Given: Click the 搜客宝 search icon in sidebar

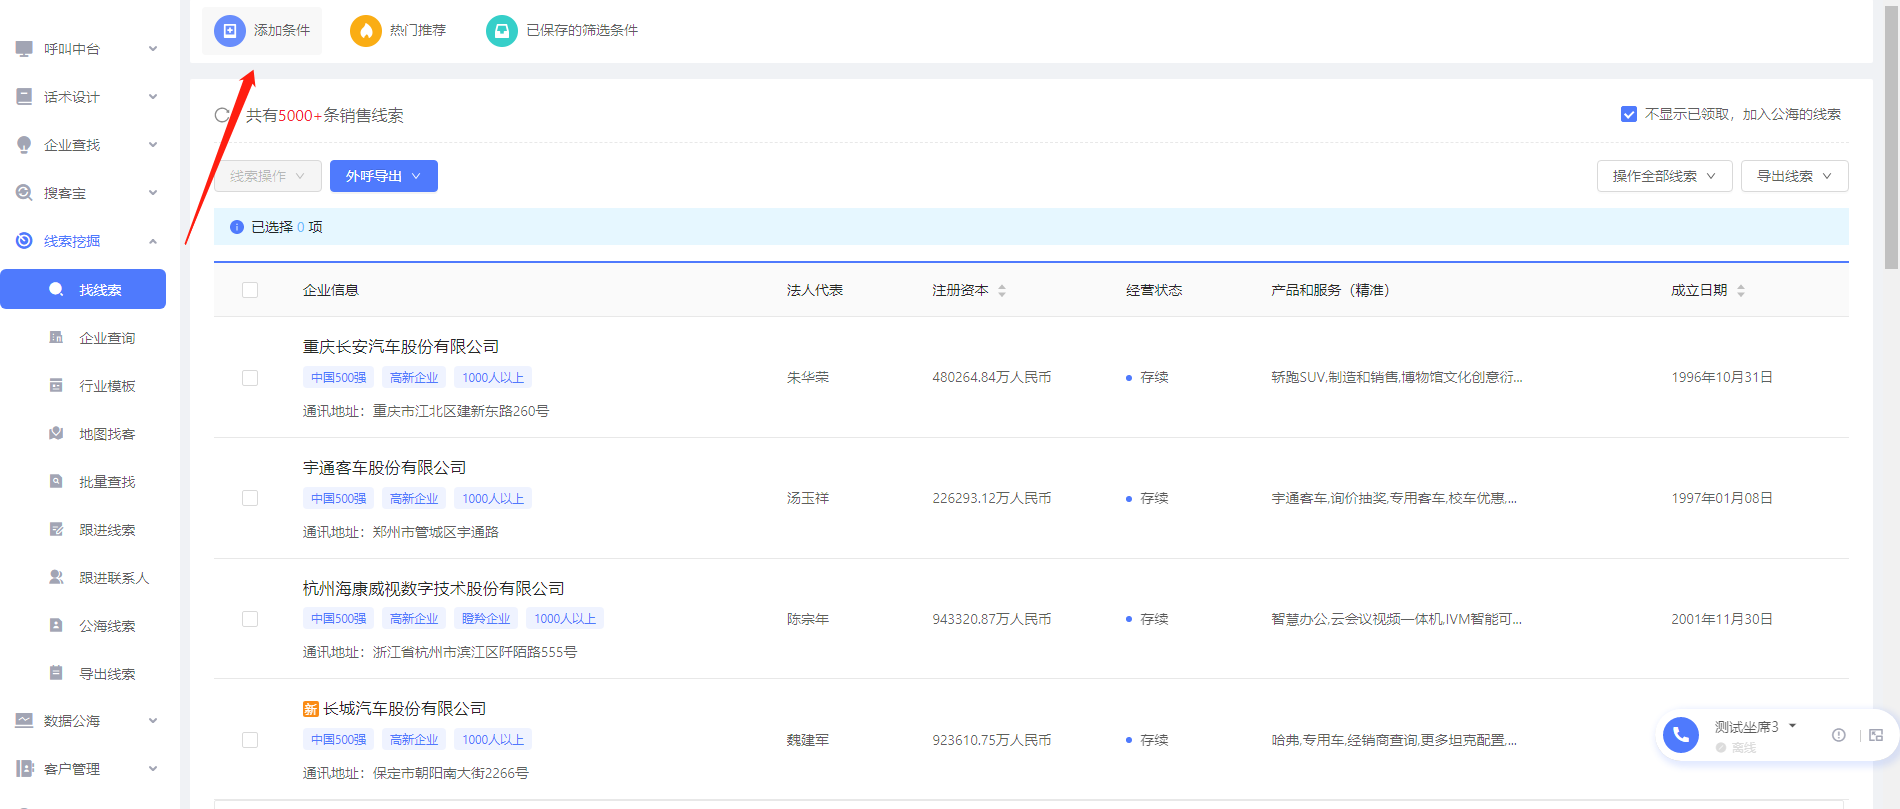Looking at the screenshot, I should [24, 192].
